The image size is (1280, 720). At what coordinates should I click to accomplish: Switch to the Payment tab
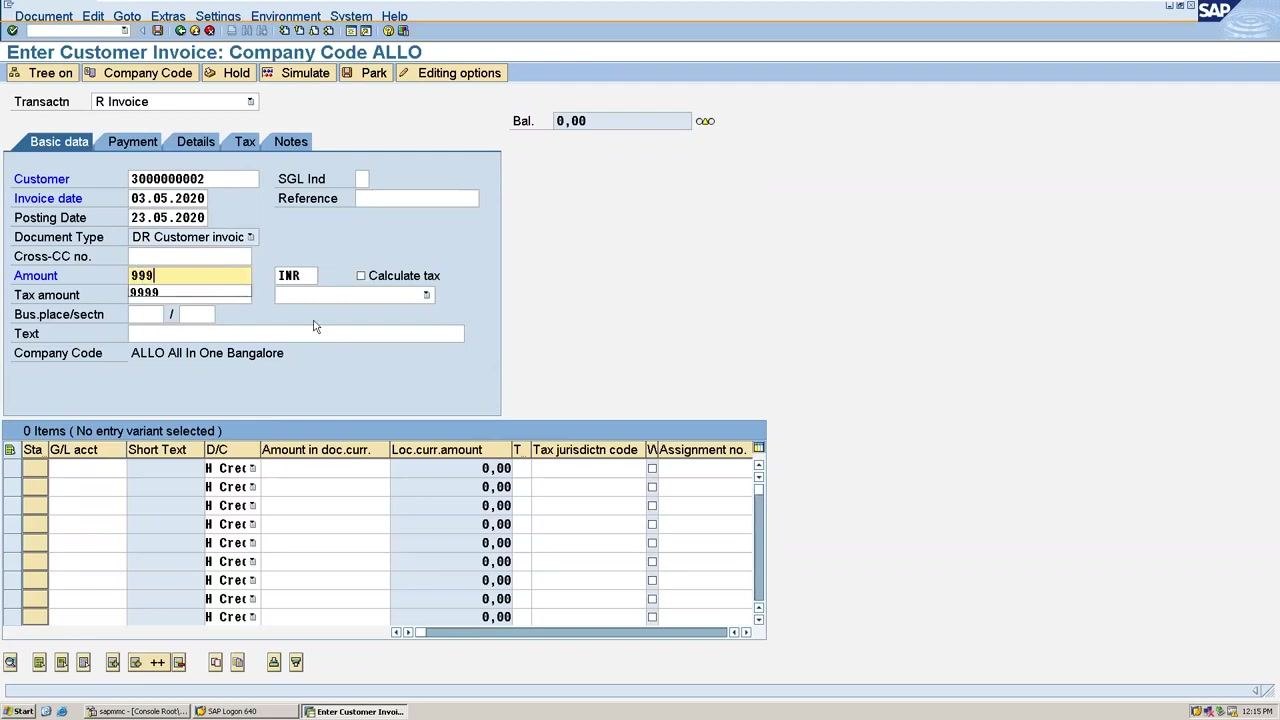132,142
